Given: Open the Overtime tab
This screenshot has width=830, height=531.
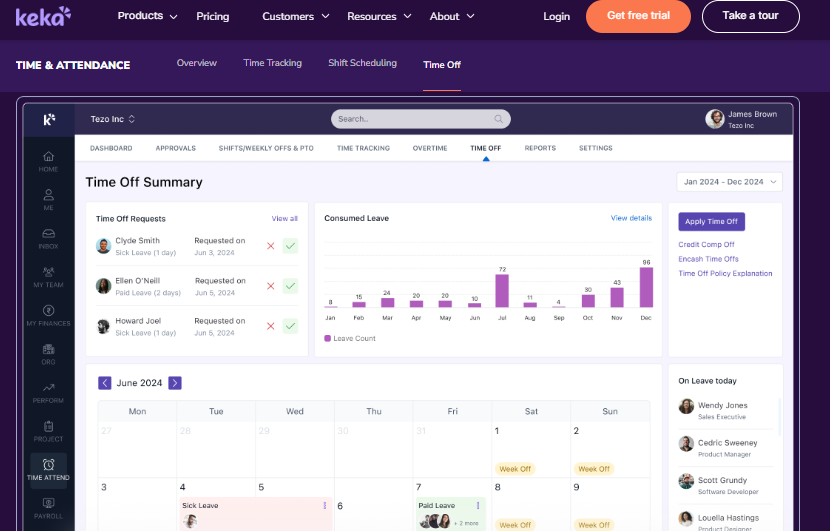Looking at the screenshot, I should 430,148.
